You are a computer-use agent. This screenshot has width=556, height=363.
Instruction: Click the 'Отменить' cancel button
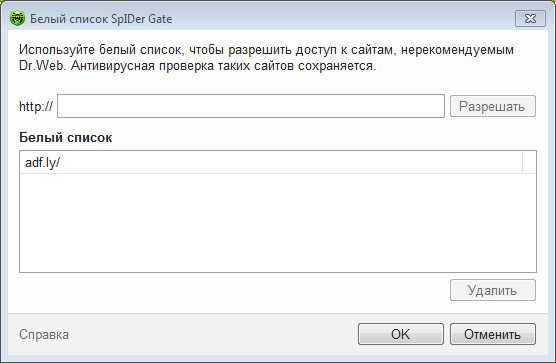point(493,334)
